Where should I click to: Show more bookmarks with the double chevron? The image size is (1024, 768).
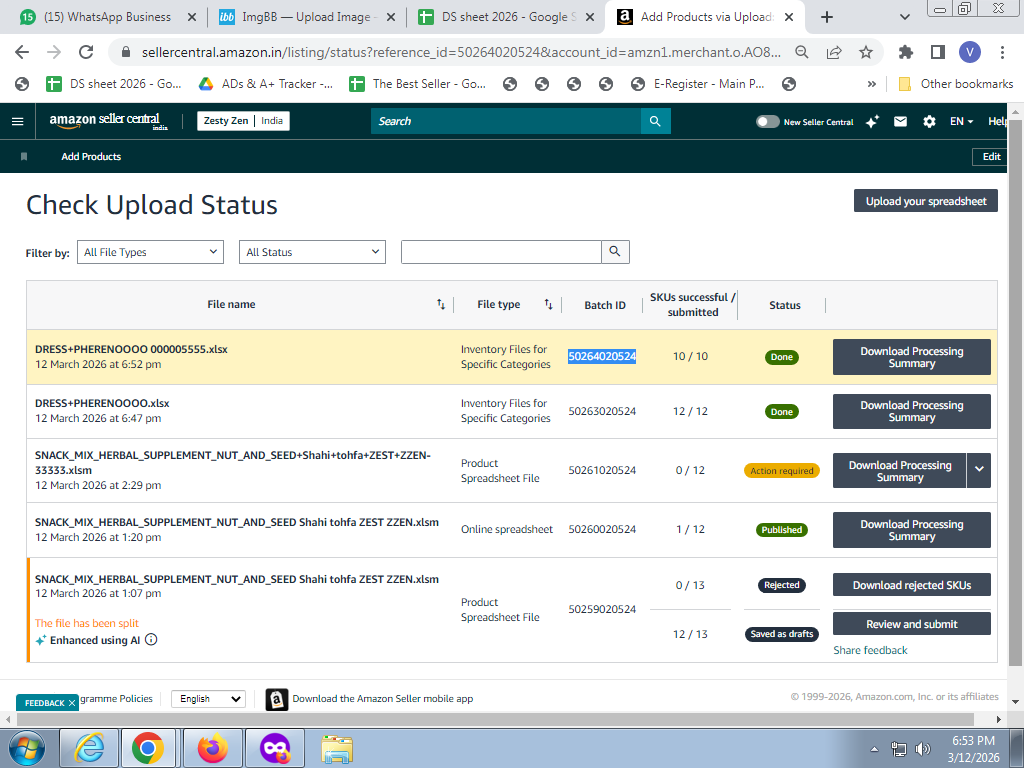(x=871, y=84)
